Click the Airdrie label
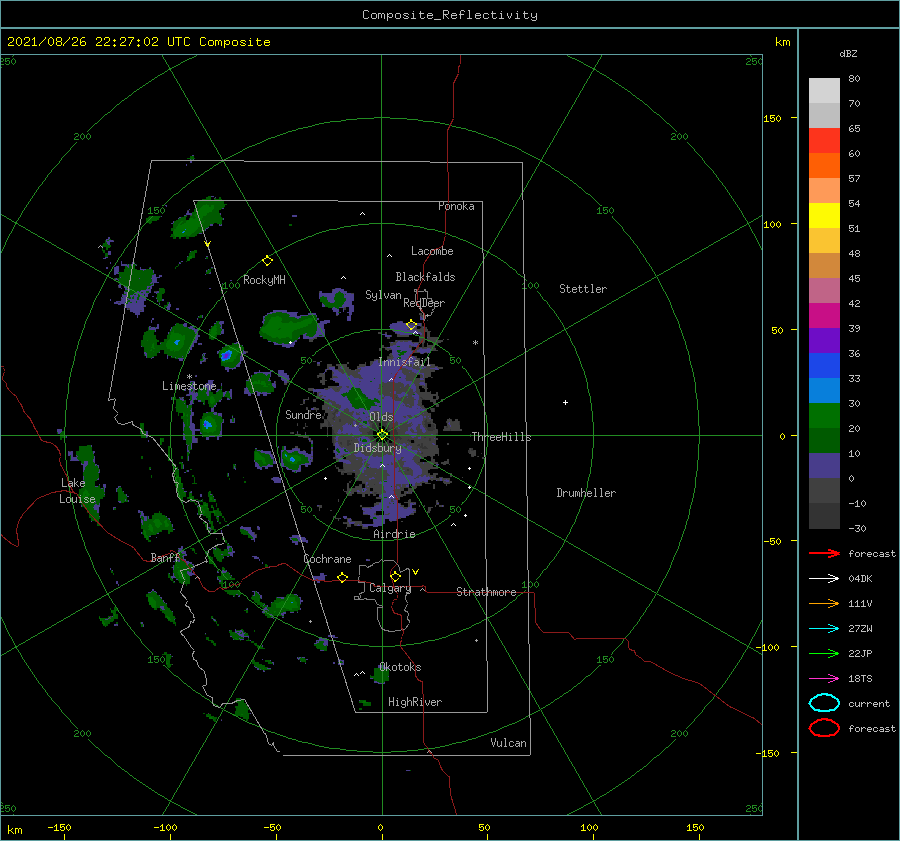 coord(394,534)
